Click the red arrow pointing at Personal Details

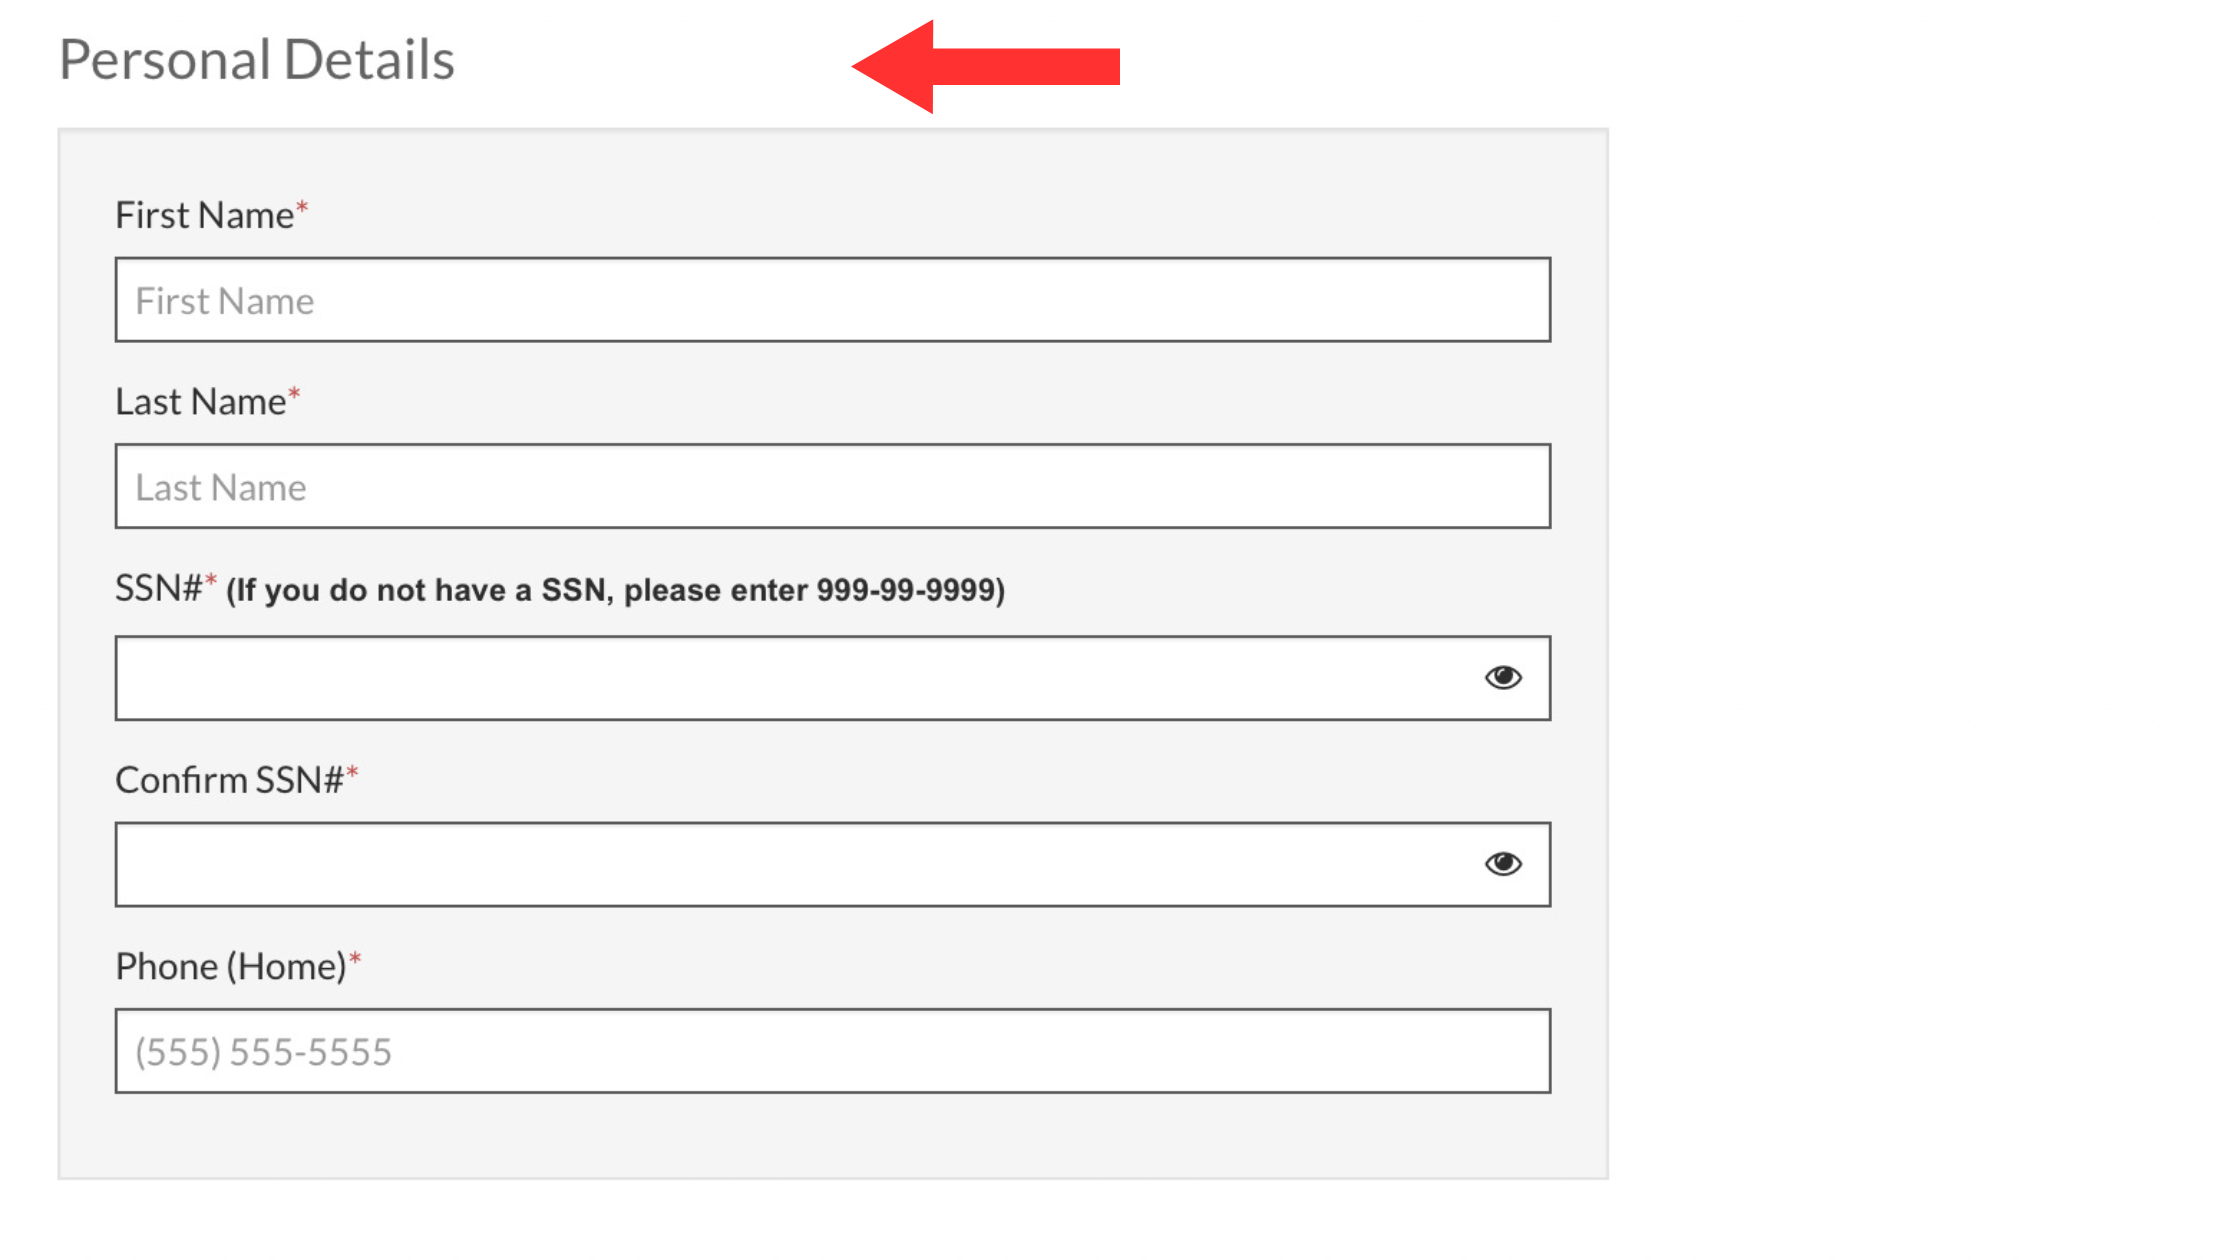[986, 66]
